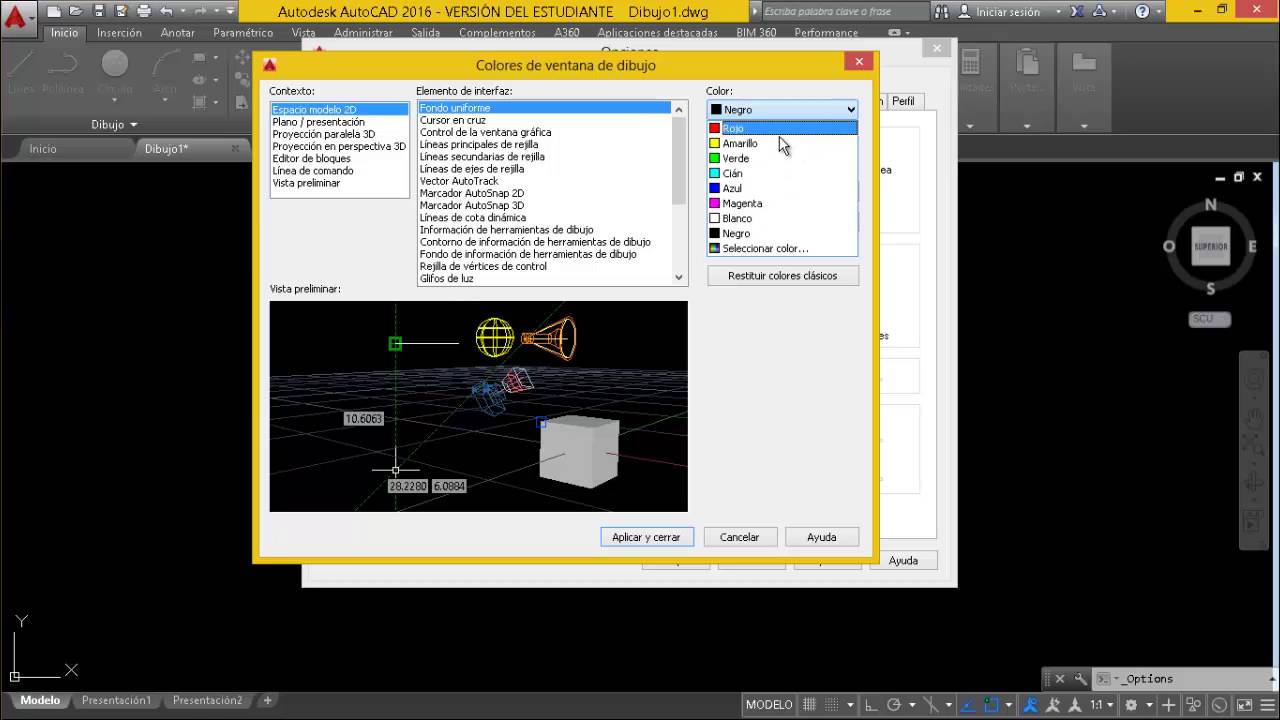This screenshot has width=1280, height=720.
Task: Click the New file icon in quick access toolbar
Action: pos(54,12)
